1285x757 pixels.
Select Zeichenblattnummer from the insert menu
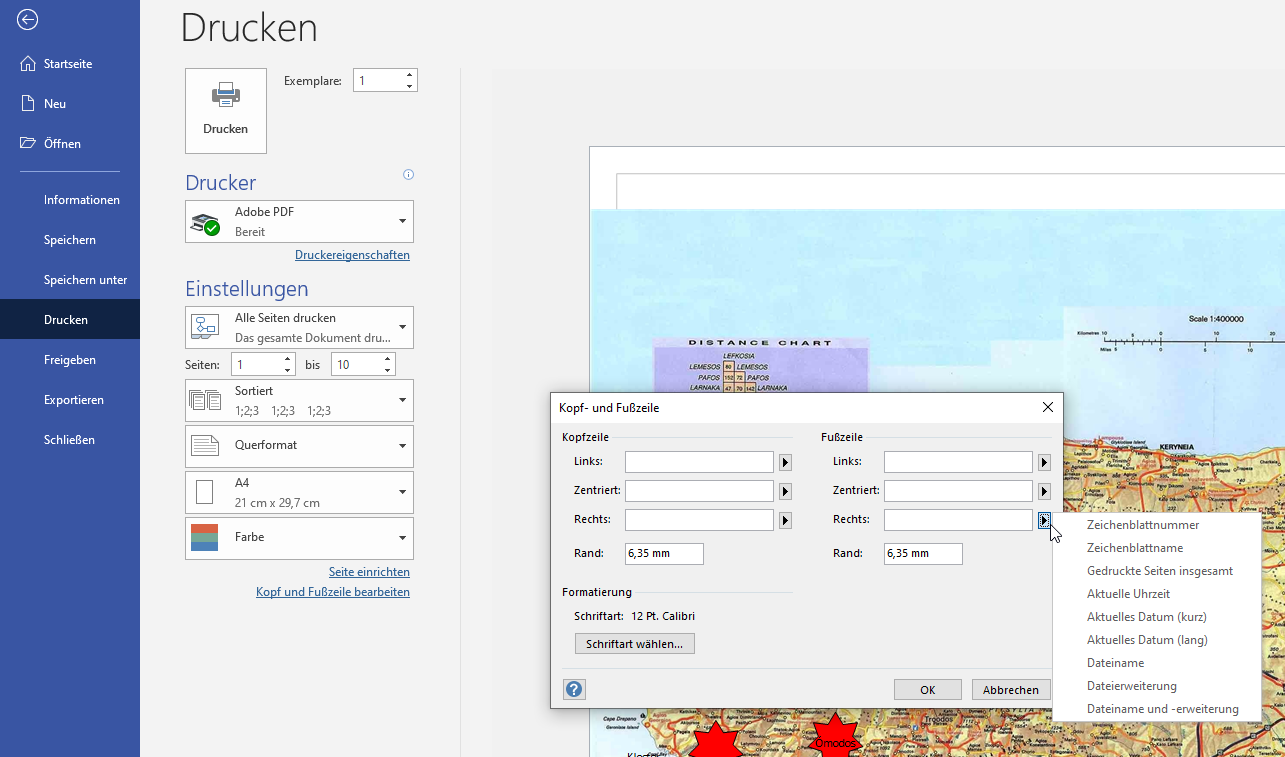tap(1142, 525)
